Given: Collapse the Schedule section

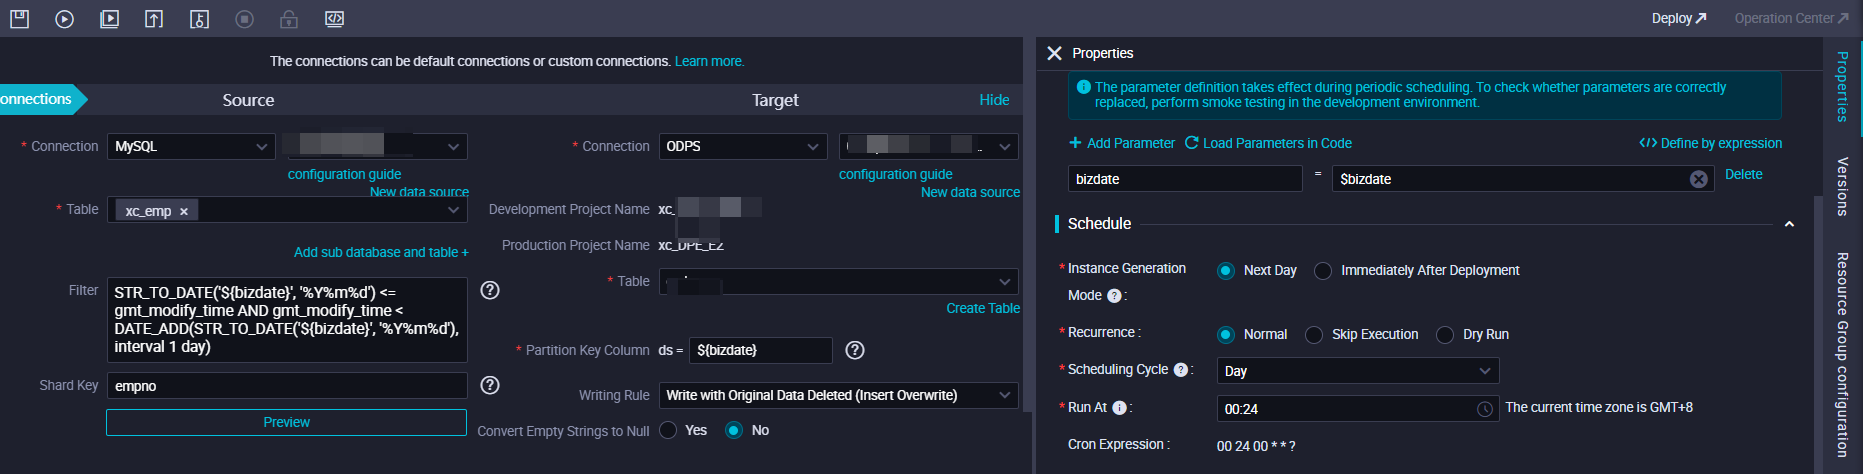Looking at the screenshot, I should coord(1789,224).
